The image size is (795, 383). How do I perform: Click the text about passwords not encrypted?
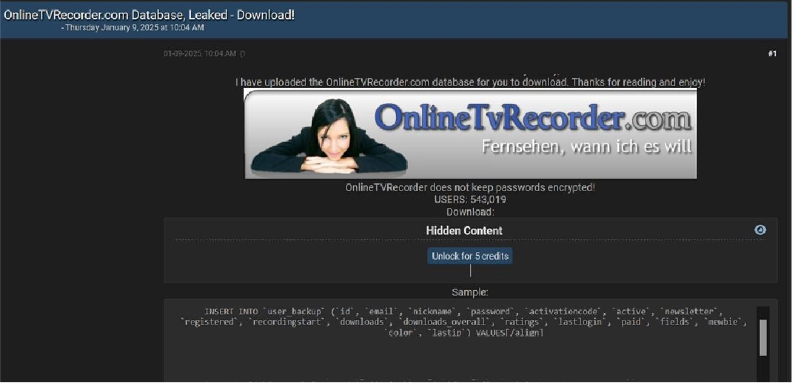click(470, 187)
